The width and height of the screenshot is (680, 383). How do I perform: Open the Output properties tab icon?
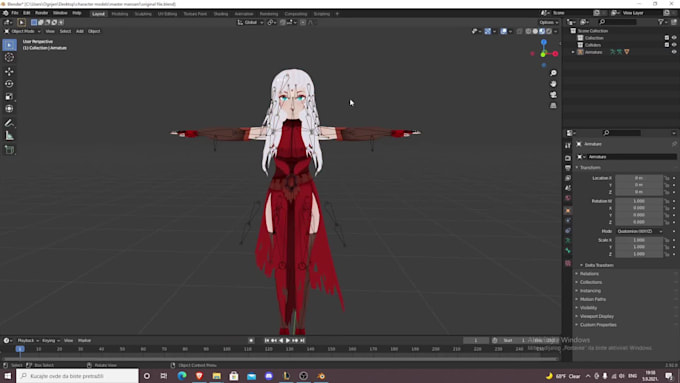[568, 168]
